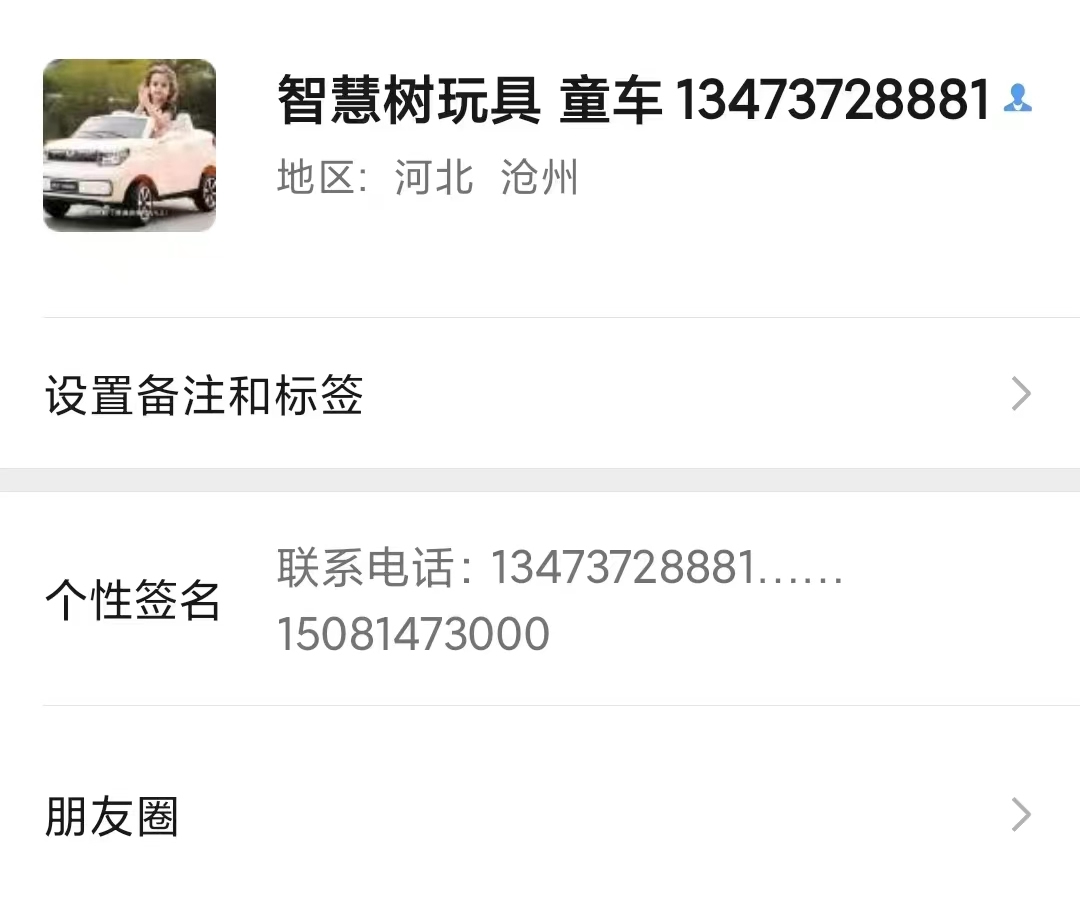Open the 朋友圈 Moments entry
This screenshot has height=913, width=1080.
coord(540,815)
